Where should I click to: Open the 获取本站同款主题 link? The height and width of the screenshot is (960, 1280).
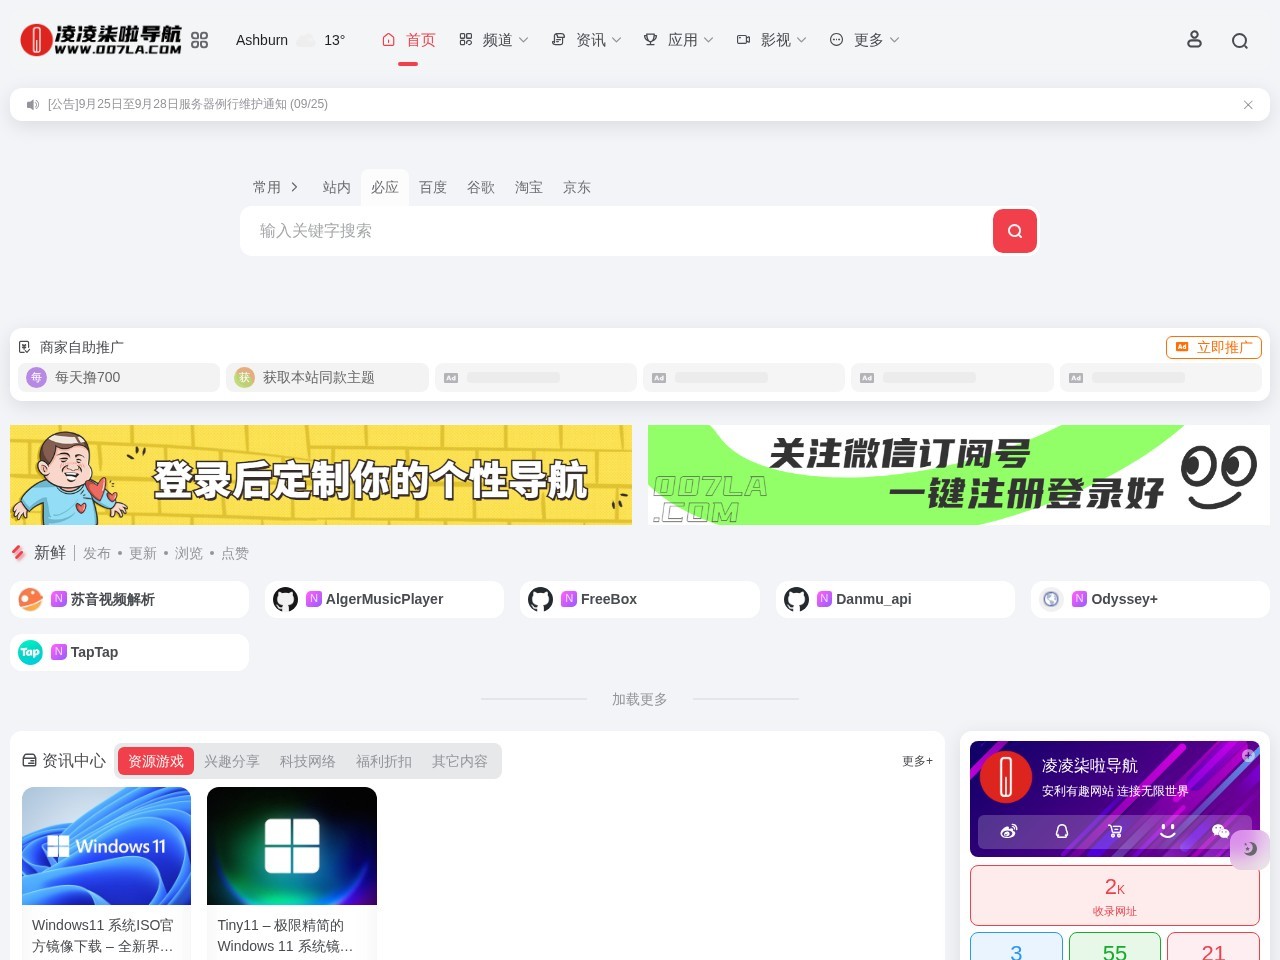click(x=327, y=377)
